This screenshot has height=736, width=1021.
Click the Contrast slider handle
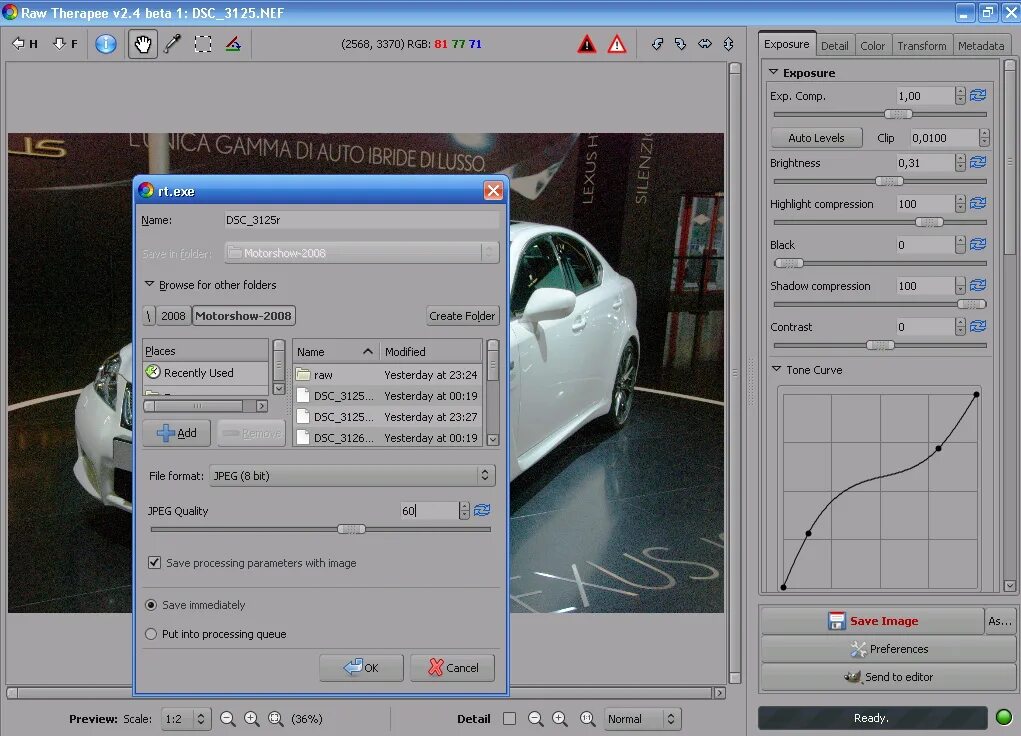(880, 345)
